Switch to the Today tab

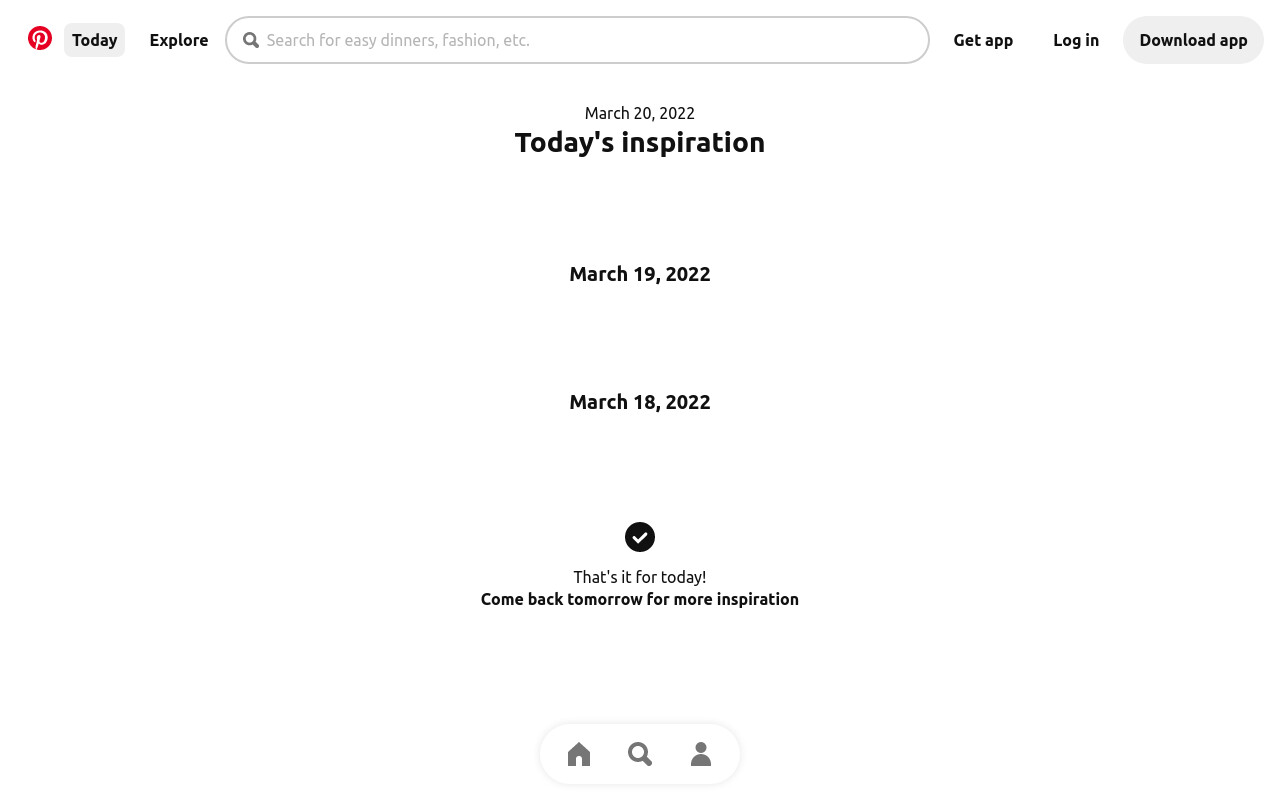coord(94,40)
